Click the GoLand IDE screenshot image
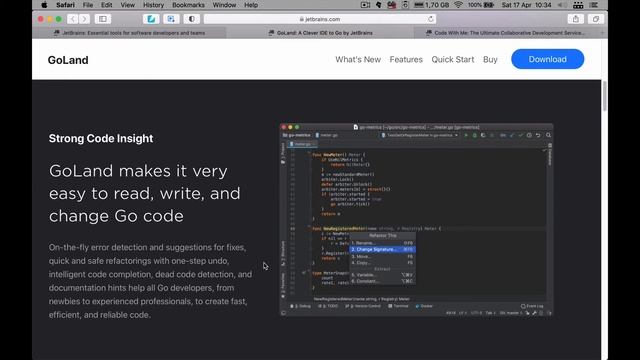Viewport: 640px width, 360px height. (x=416, y=220)
